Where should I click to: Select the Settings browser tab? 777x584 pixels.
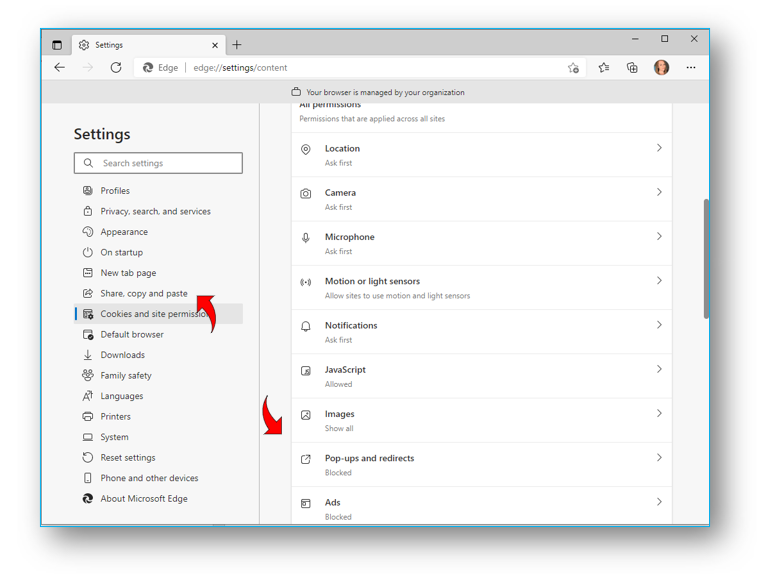tap(149, 45)
